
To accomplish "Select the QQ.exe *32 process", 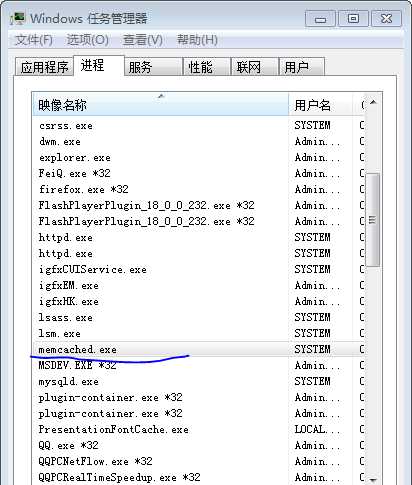I will (199, 446).
